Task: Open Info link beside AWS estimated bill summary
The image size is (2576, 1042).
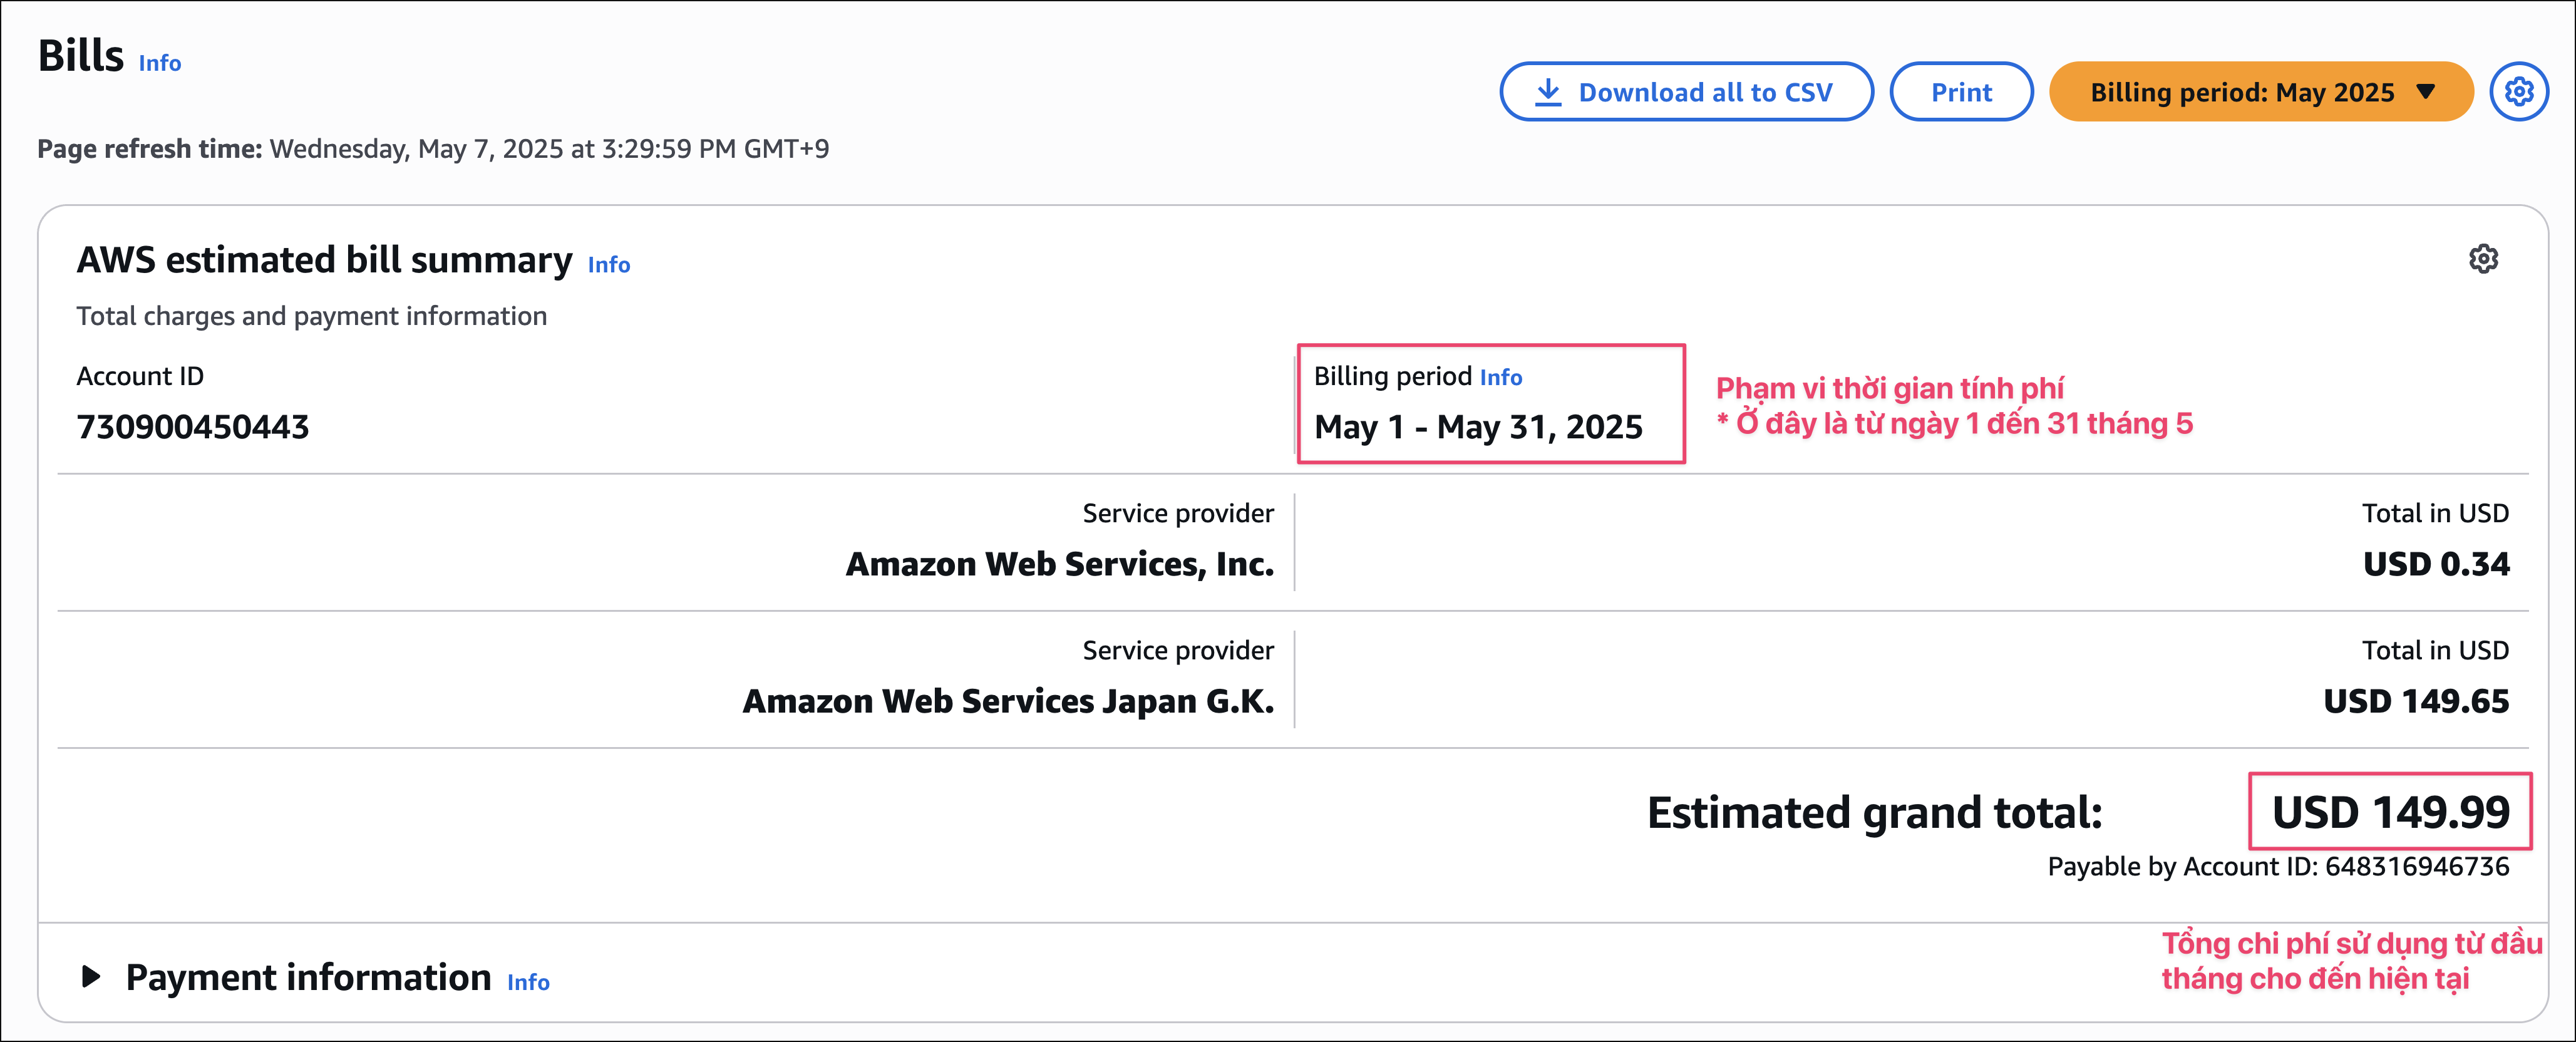Action: point(608,265)
